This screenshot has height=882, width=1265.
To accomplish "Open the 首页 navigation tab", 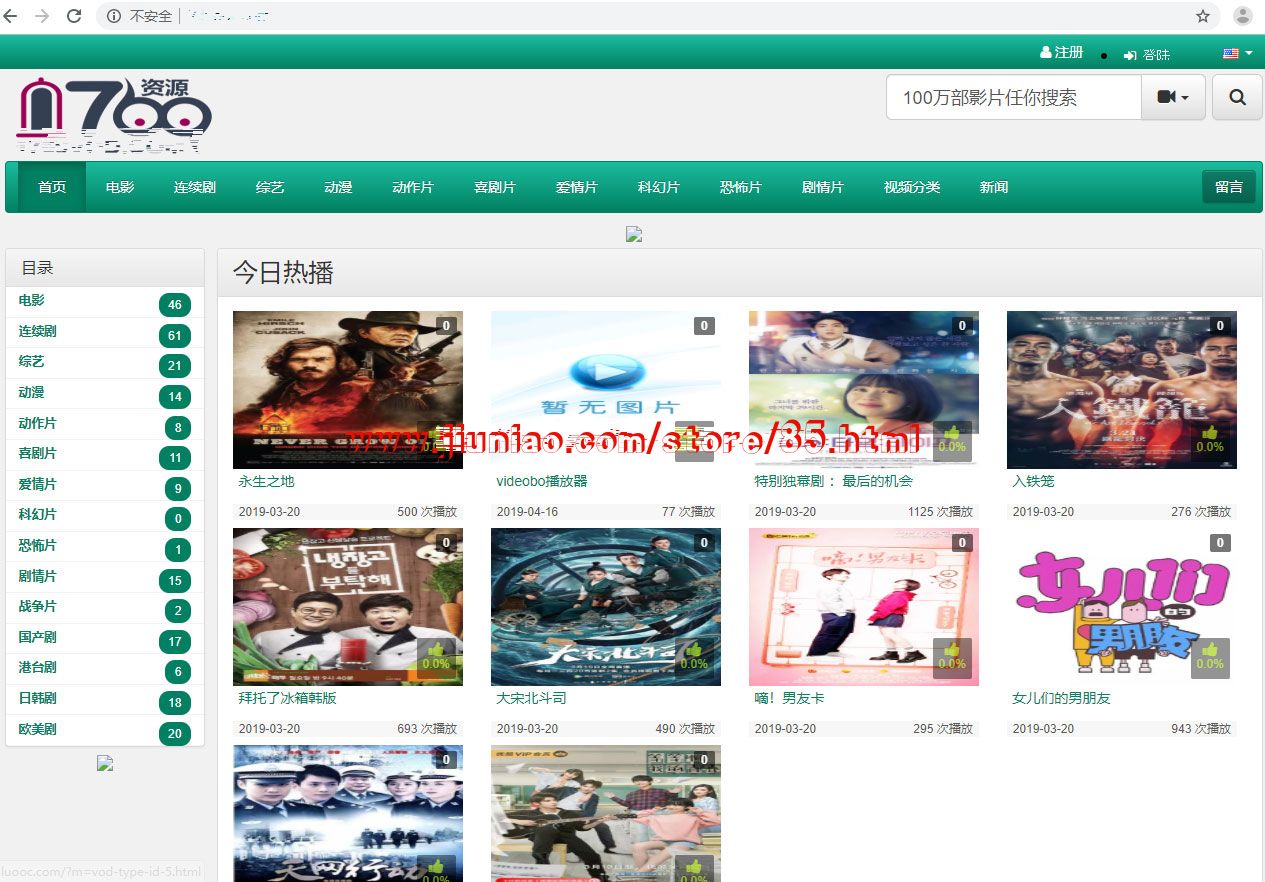I will (52, 187).
